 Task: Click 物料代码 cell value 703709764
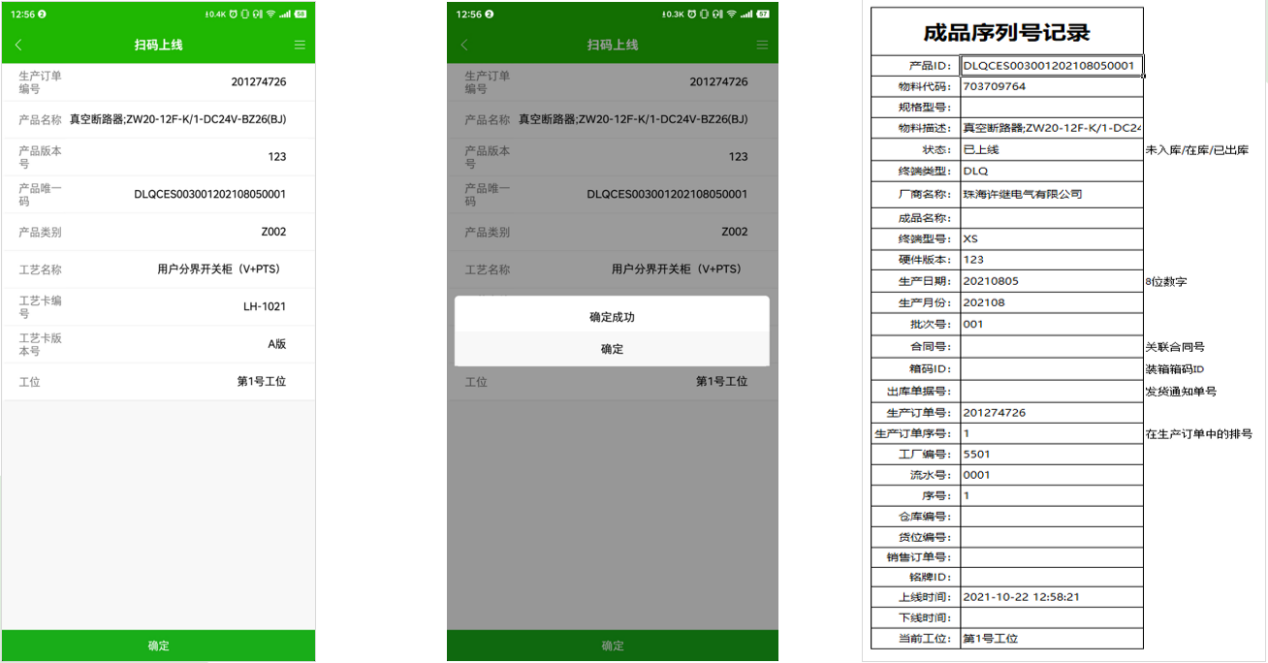pos(1051,87)
